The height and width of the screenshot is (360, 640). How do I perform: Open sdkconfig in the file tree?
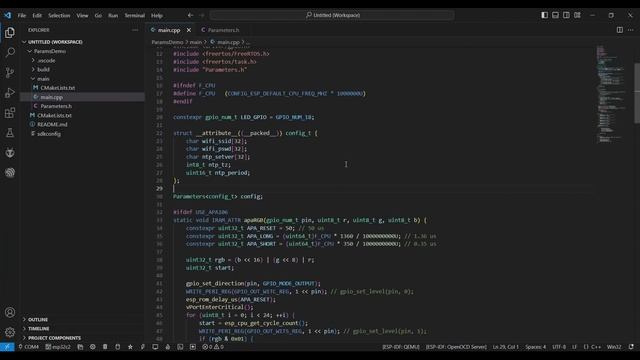coord(83,134)
